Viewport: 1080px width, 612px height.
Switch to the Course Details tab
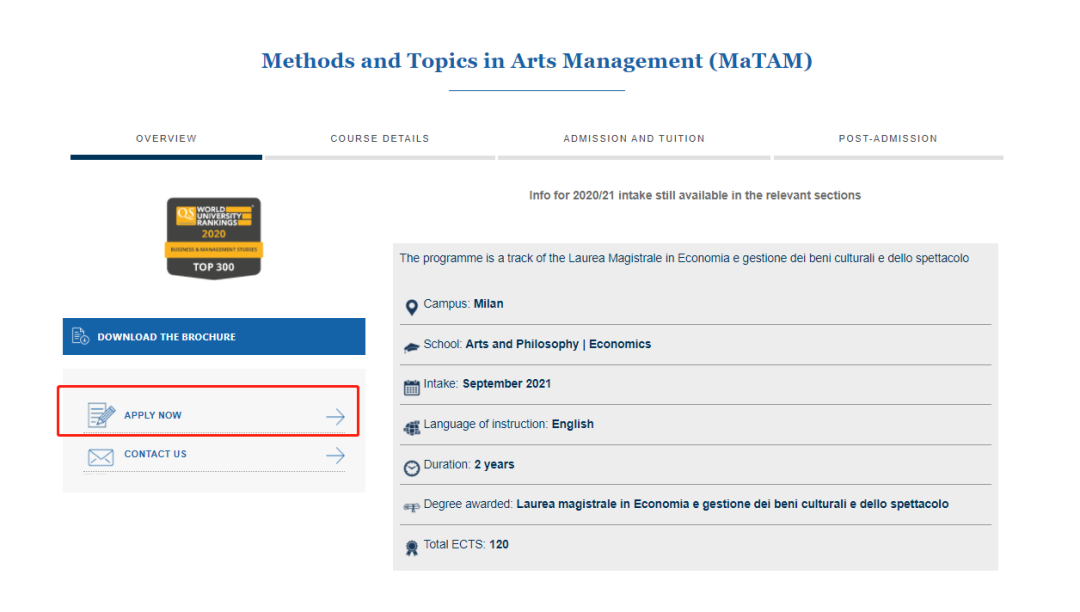[380, 138]
